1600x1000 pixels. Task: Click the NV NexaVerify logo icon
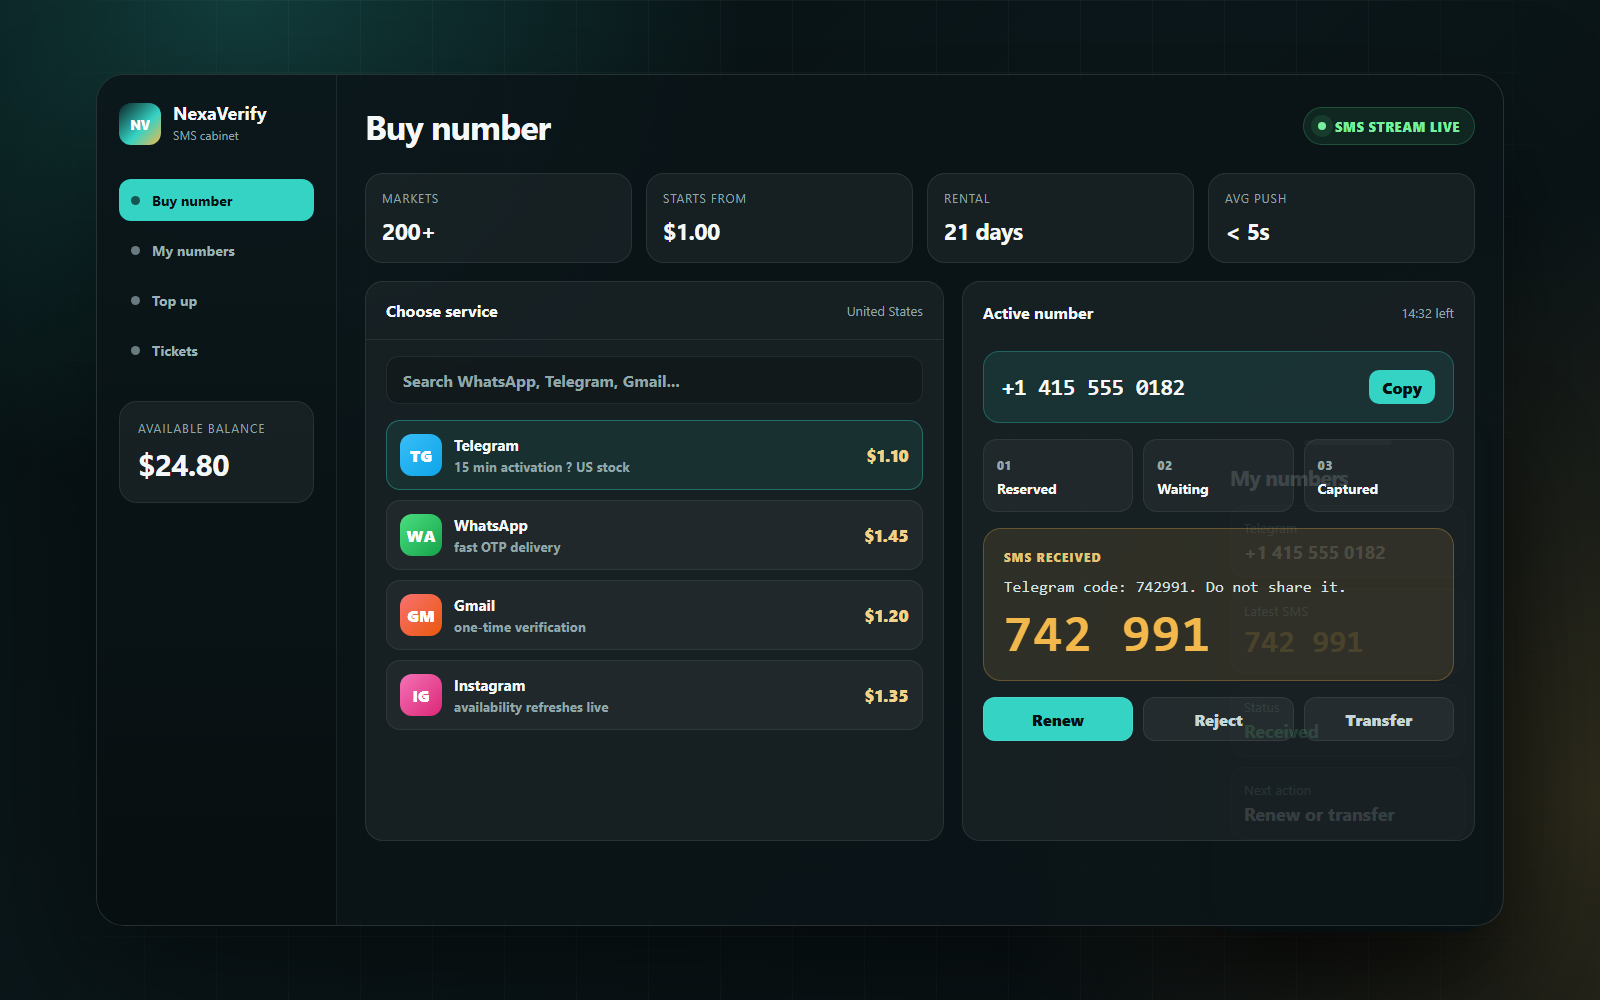click(140, 124)
